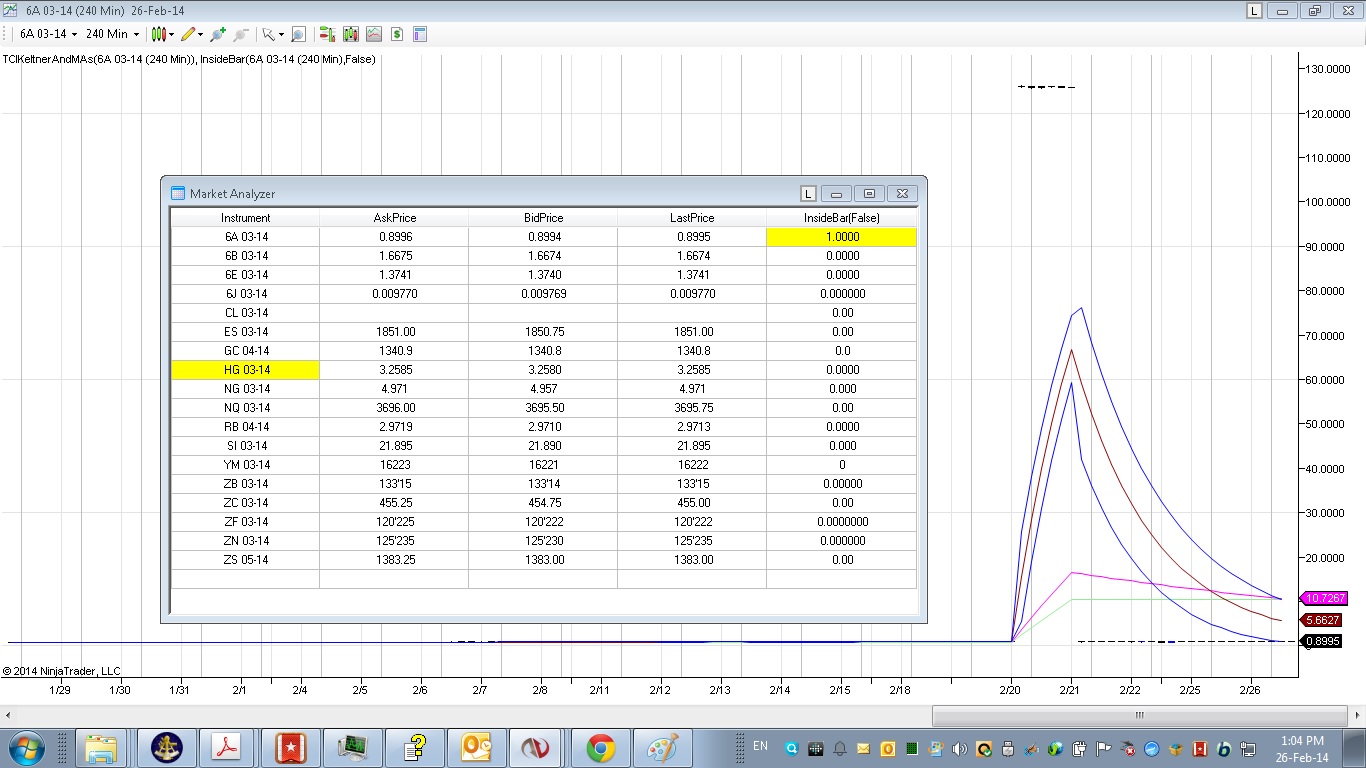
Task: Expand the 240 Min interval dropdown
Action: tap(136, 34)
